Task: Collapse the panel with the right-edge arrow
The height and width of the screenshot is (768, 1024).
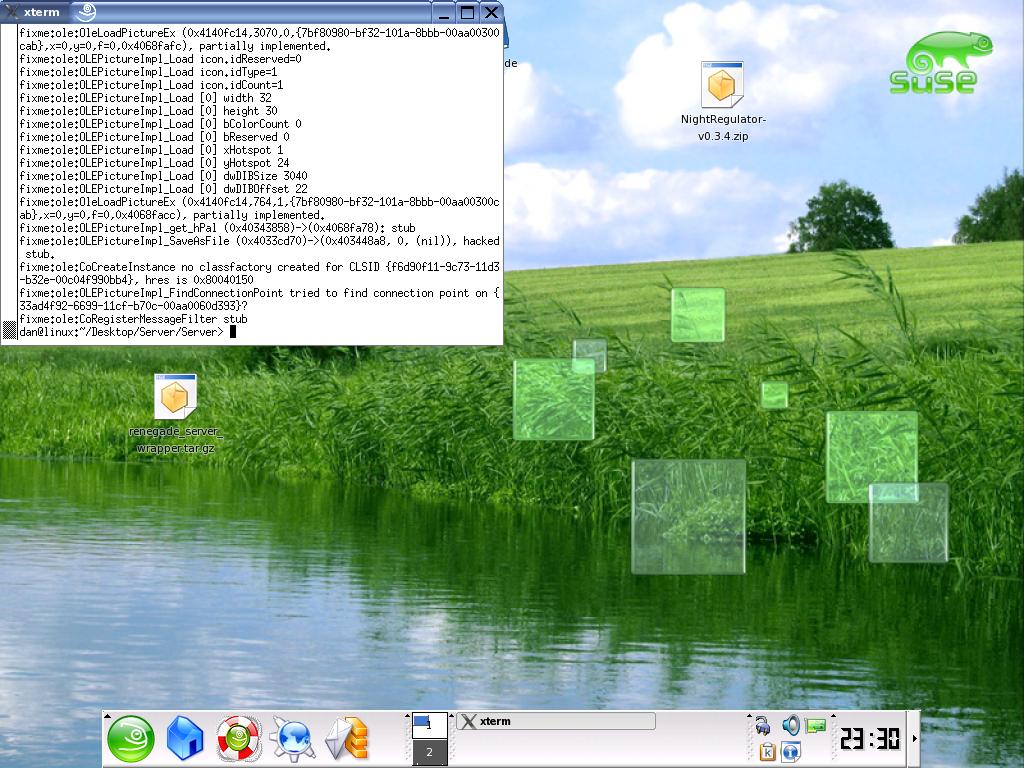Action: point(913,739)
